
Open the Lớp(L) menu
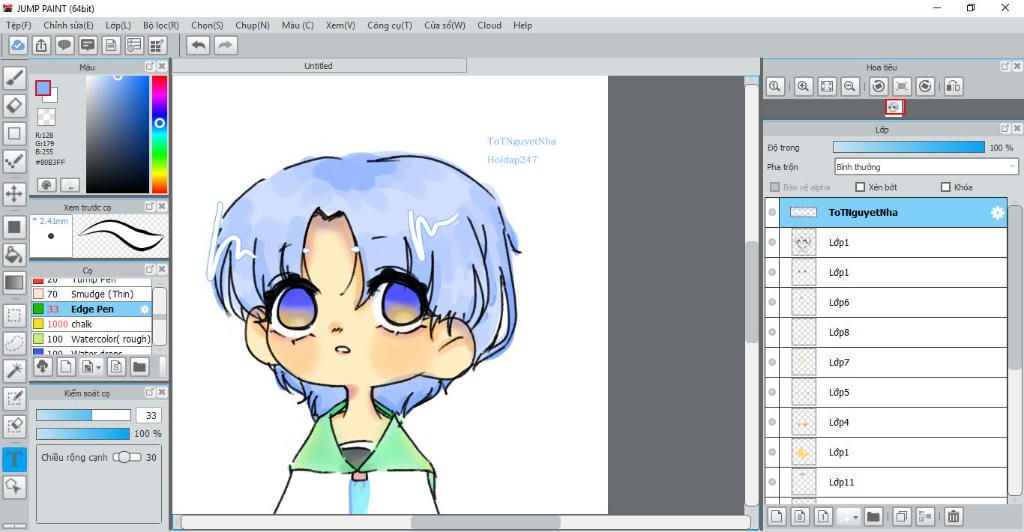coord(118,25)
